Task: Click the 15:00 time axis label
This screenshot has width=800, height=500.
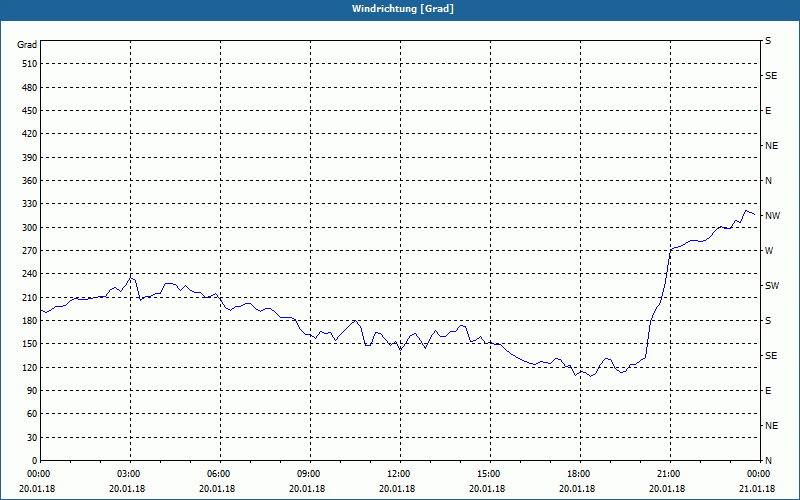Action: pyautogui.click(x=488, y=474)
